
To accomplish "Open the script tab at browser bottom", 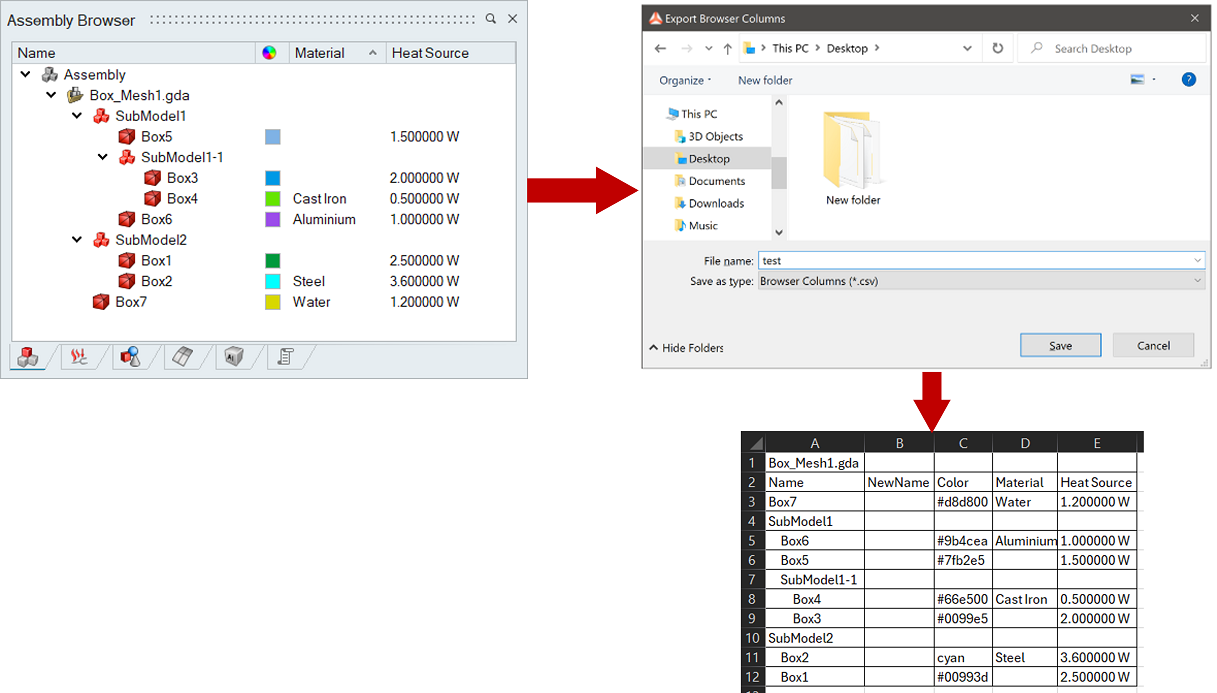I will [285, 357].
